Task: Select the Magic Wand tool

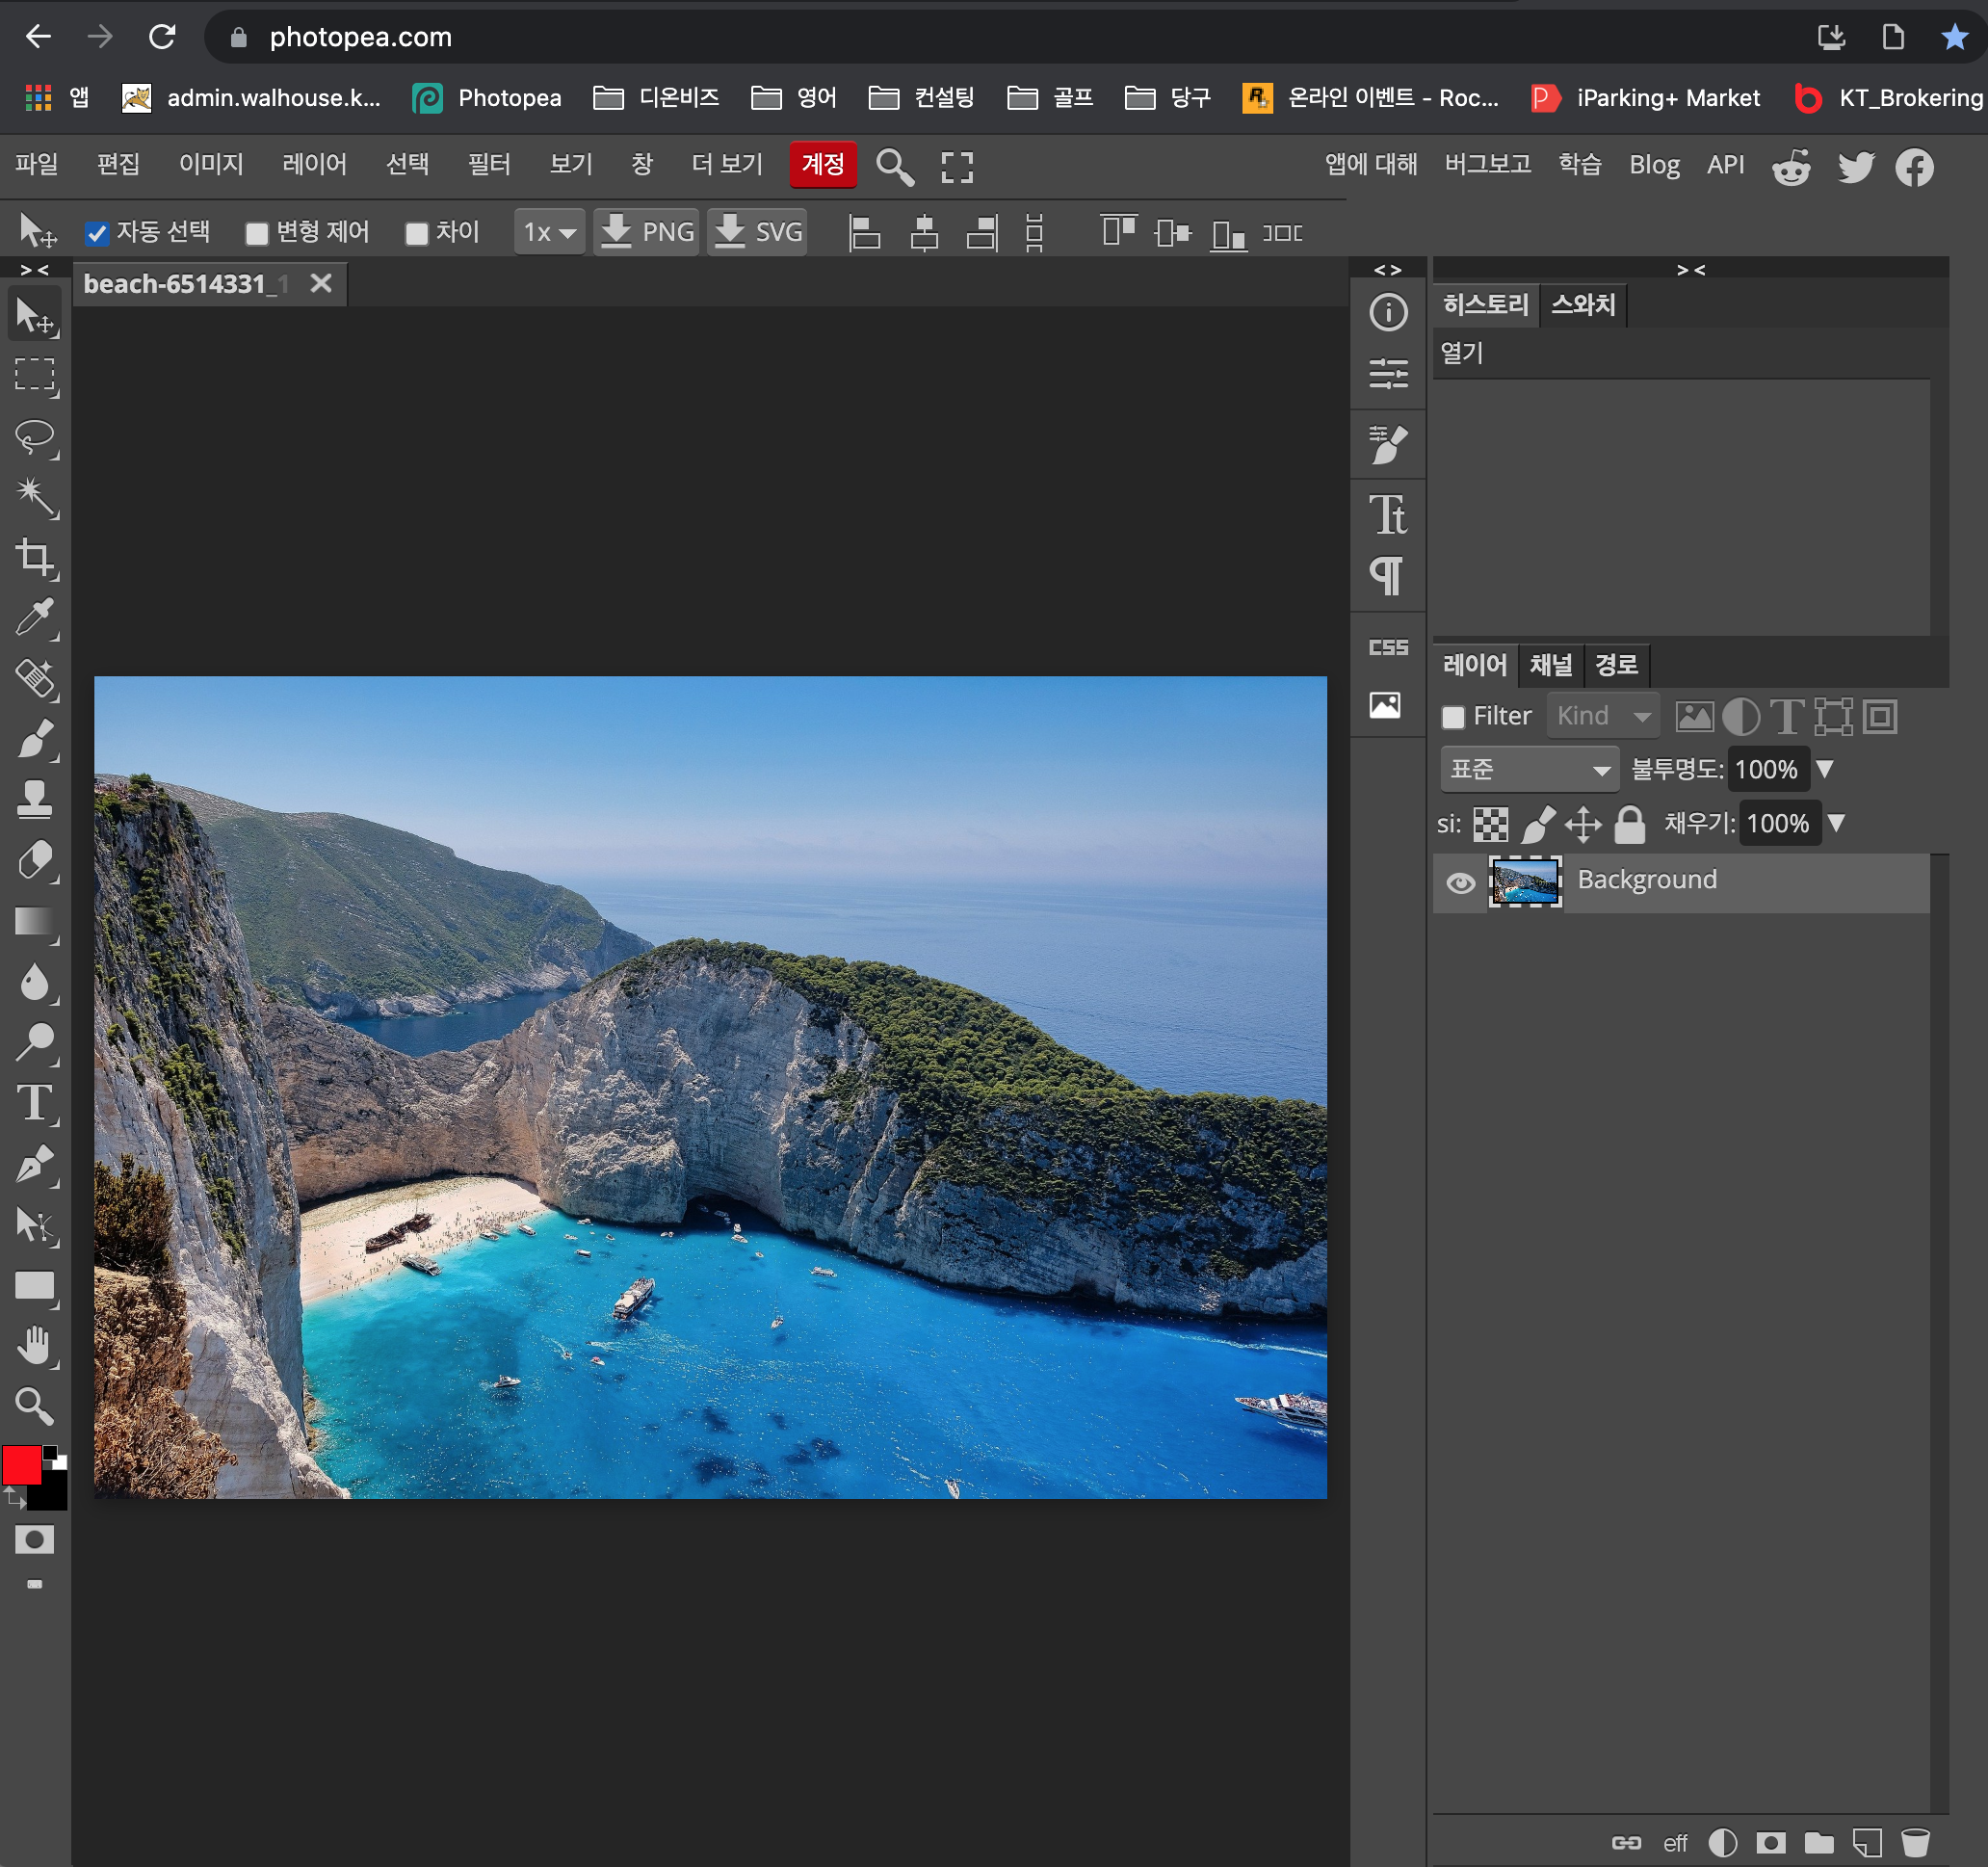Action: tap(35, 496)
